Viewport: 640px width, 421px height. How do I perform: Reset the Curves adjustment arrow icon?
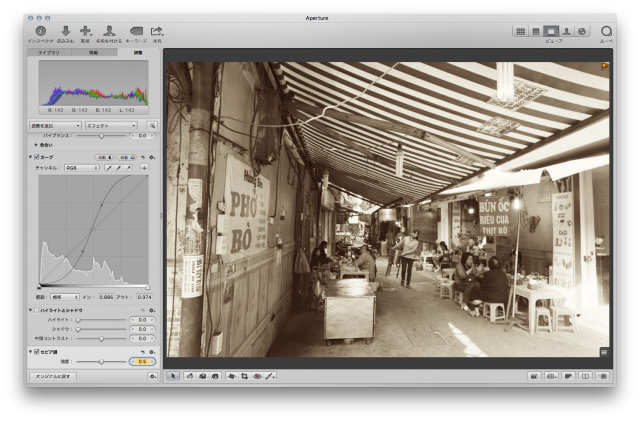click(x=143, y=157)
